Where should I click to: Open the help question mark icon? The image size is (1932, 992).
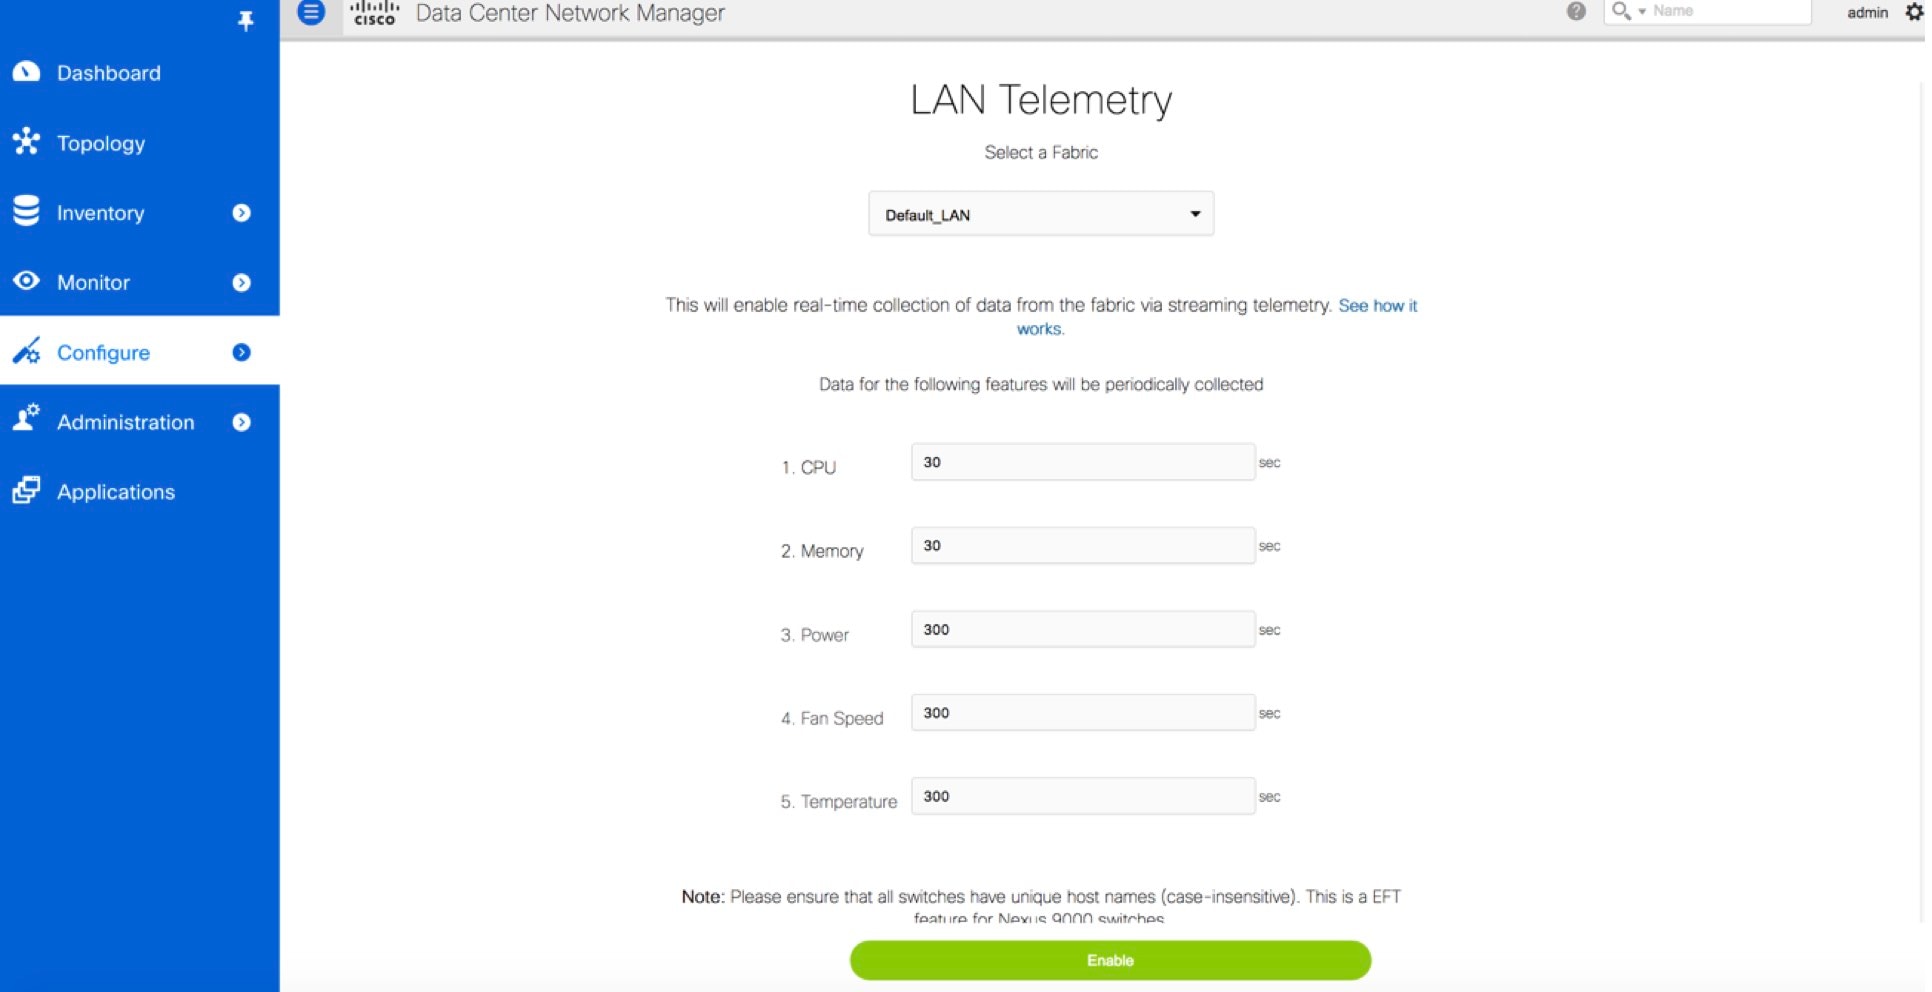tap(1576, 11)
